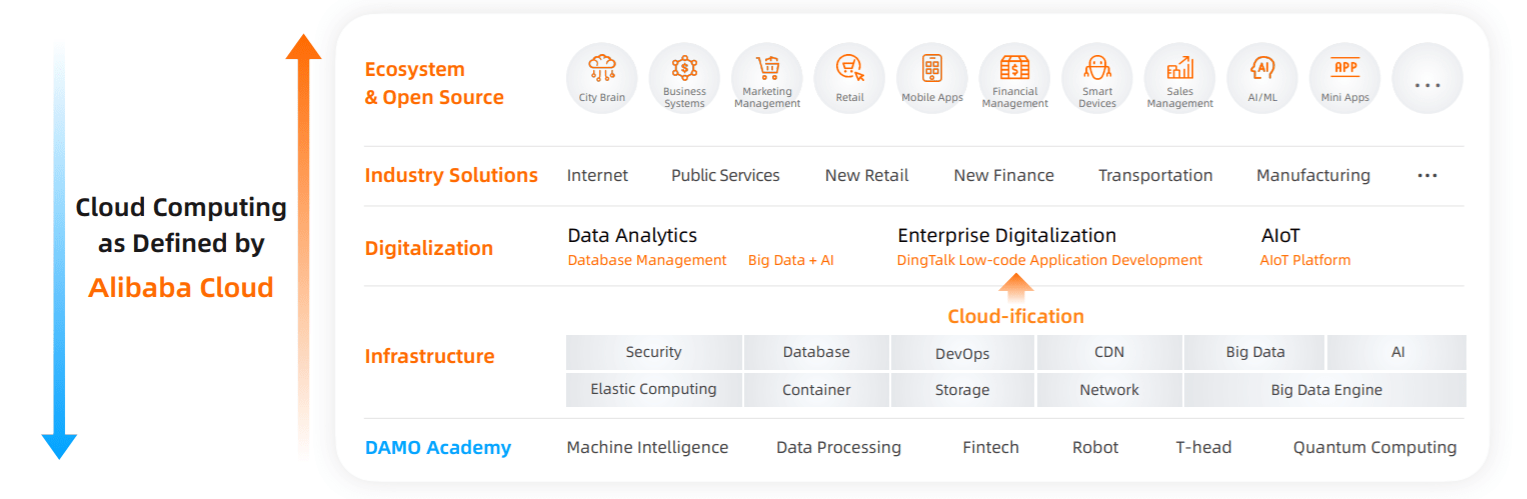Open the Marketing Management icon
This screenshot has width=1527, height=499.
point(767,79)
